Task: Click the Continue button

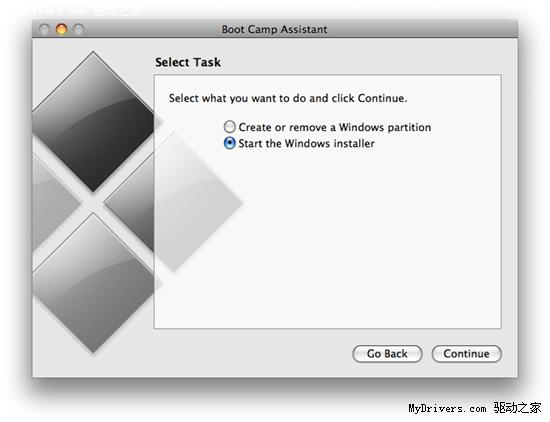Action: tap(467, 353)
